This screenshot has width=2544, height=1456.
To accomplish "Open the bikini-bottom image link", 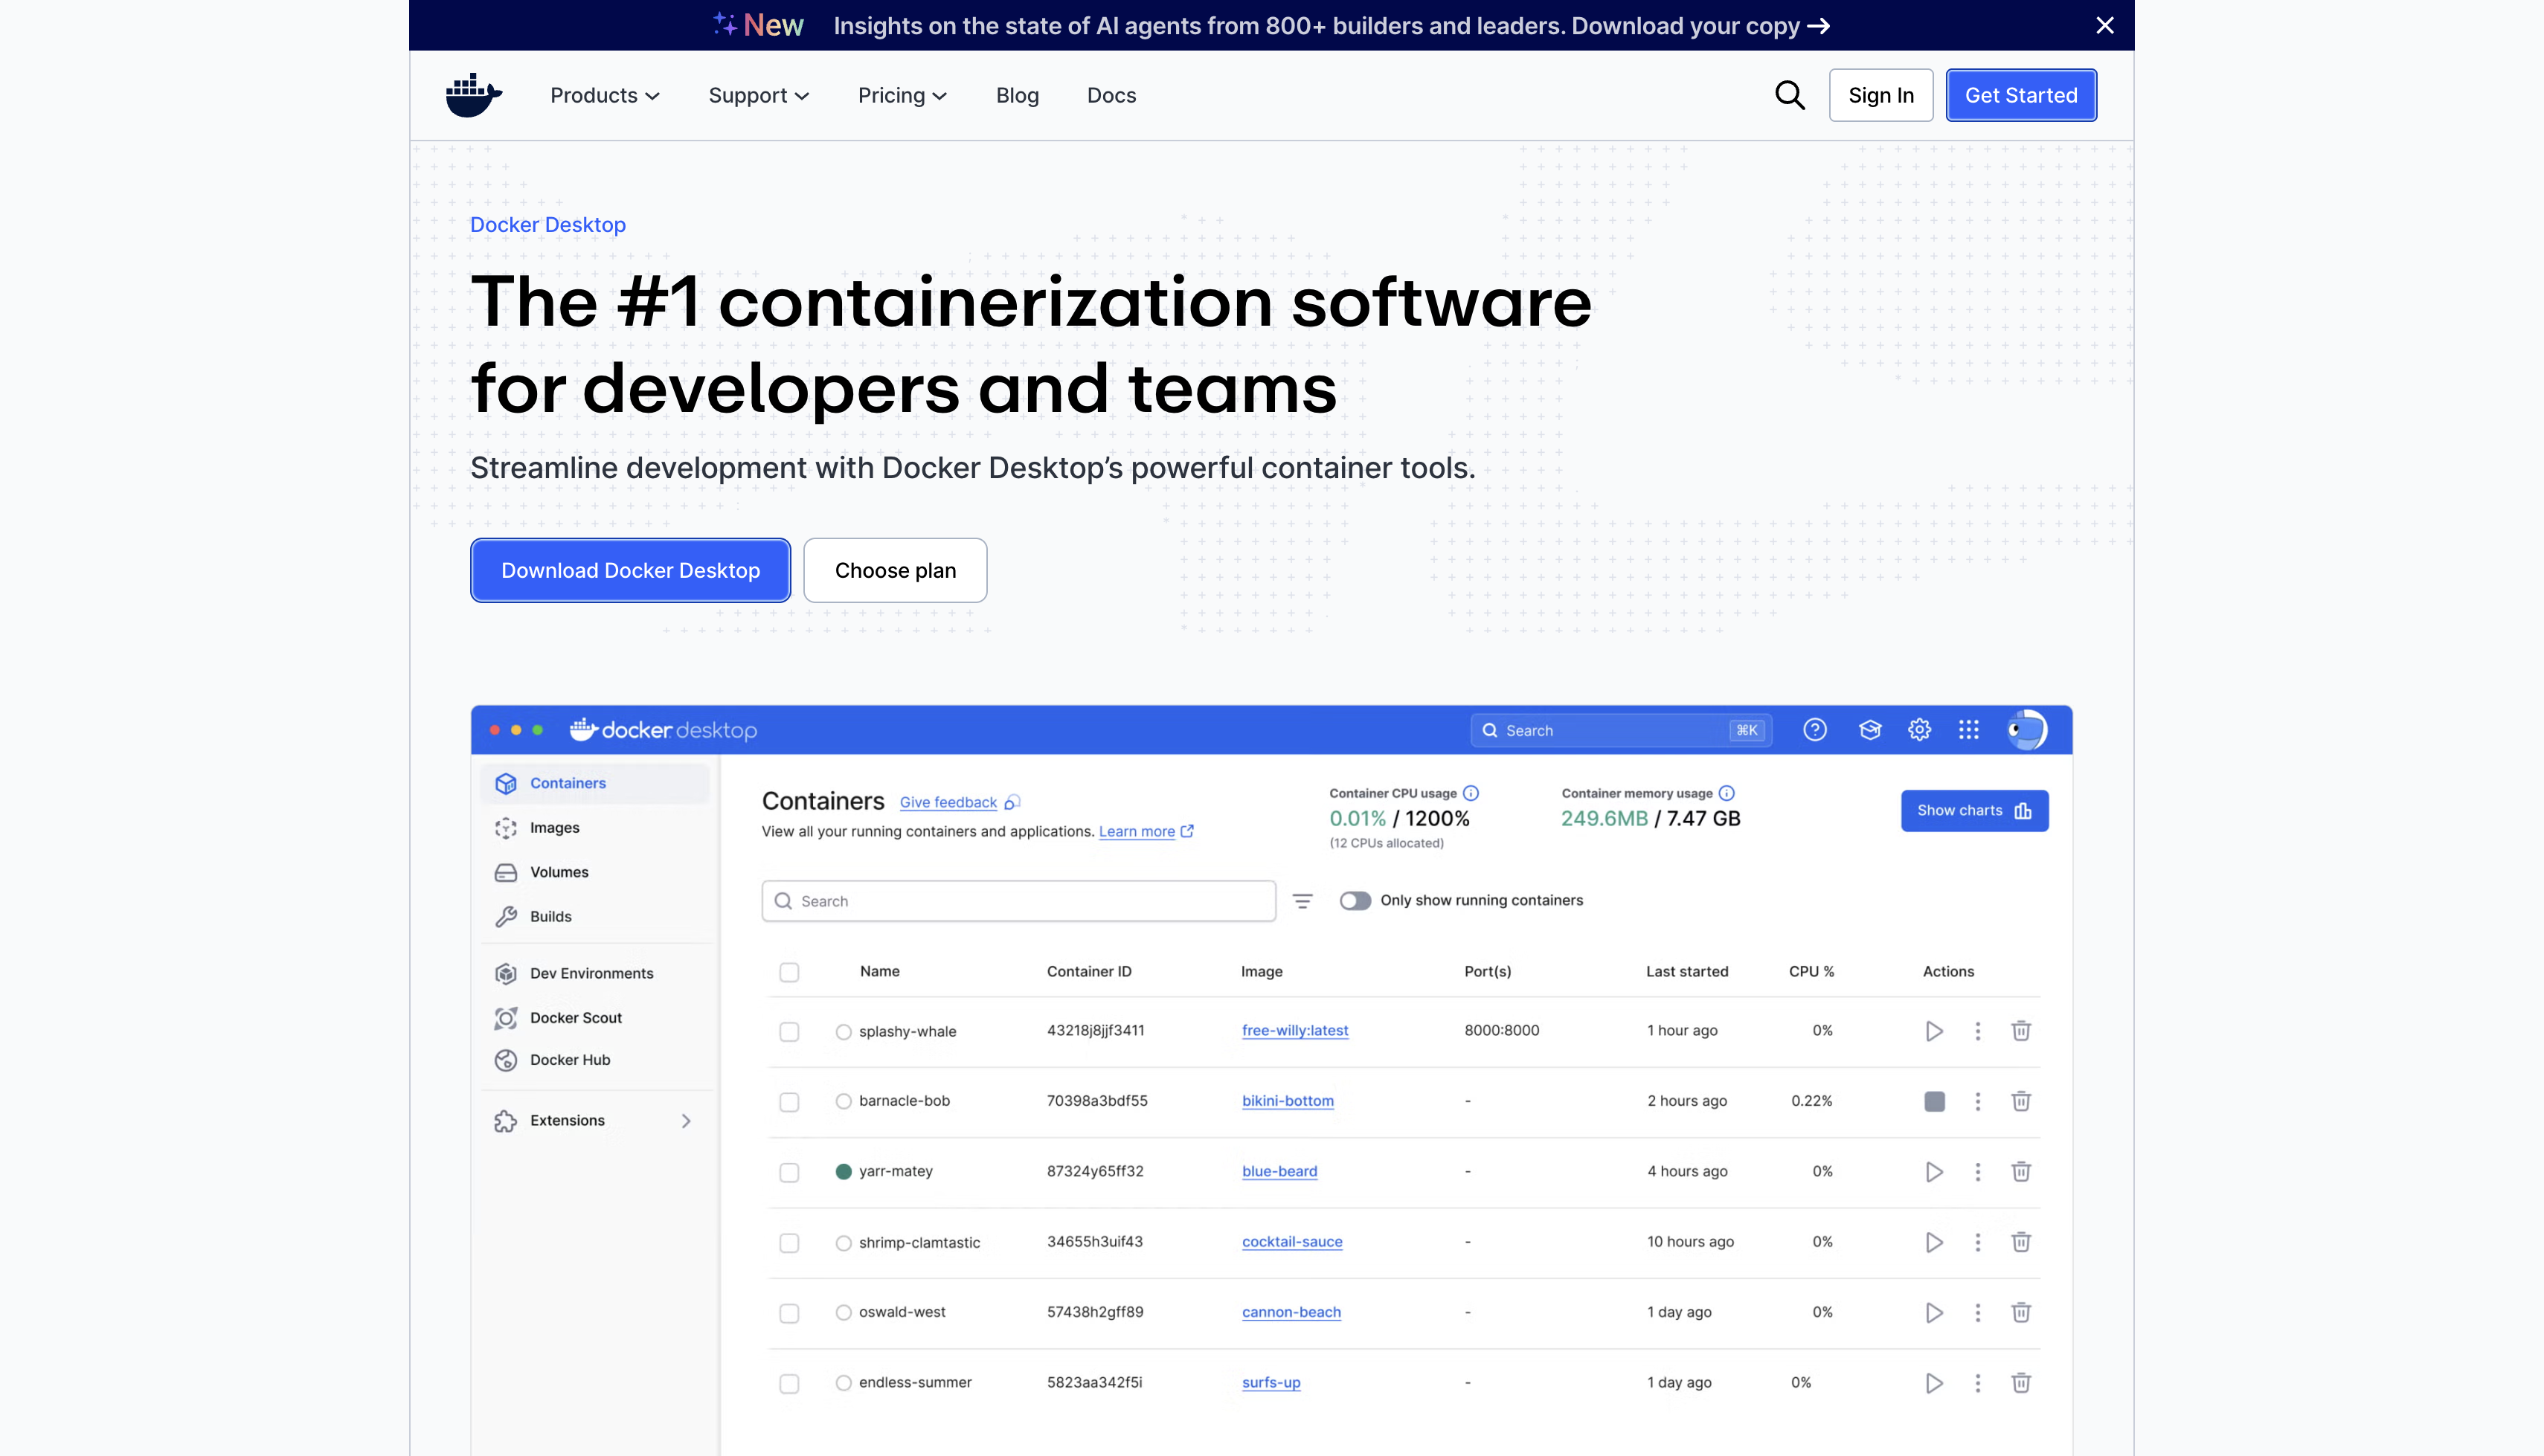I will [x=1288, y=1101].
